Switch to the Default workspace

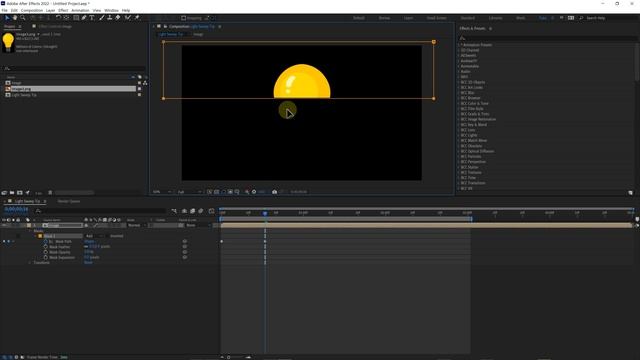click(359, 18)
